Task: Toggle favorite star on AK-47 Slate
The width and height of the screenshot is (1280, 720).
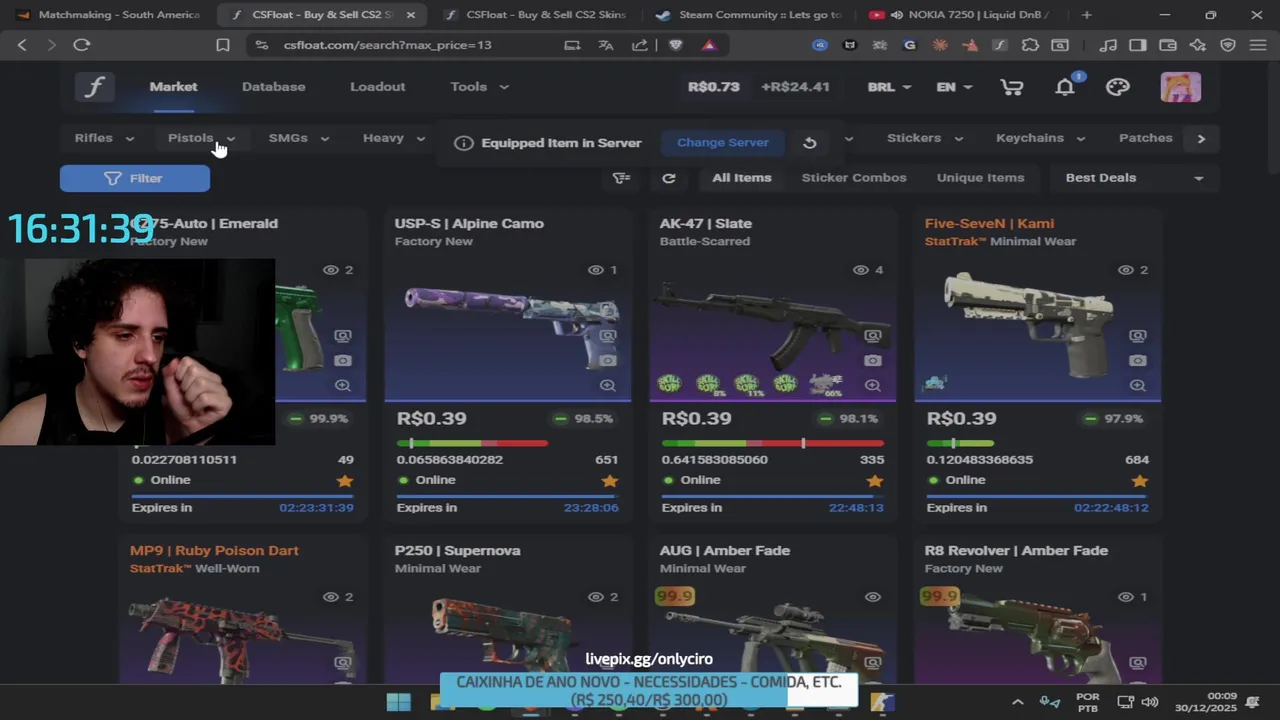Action: [875, 481]
